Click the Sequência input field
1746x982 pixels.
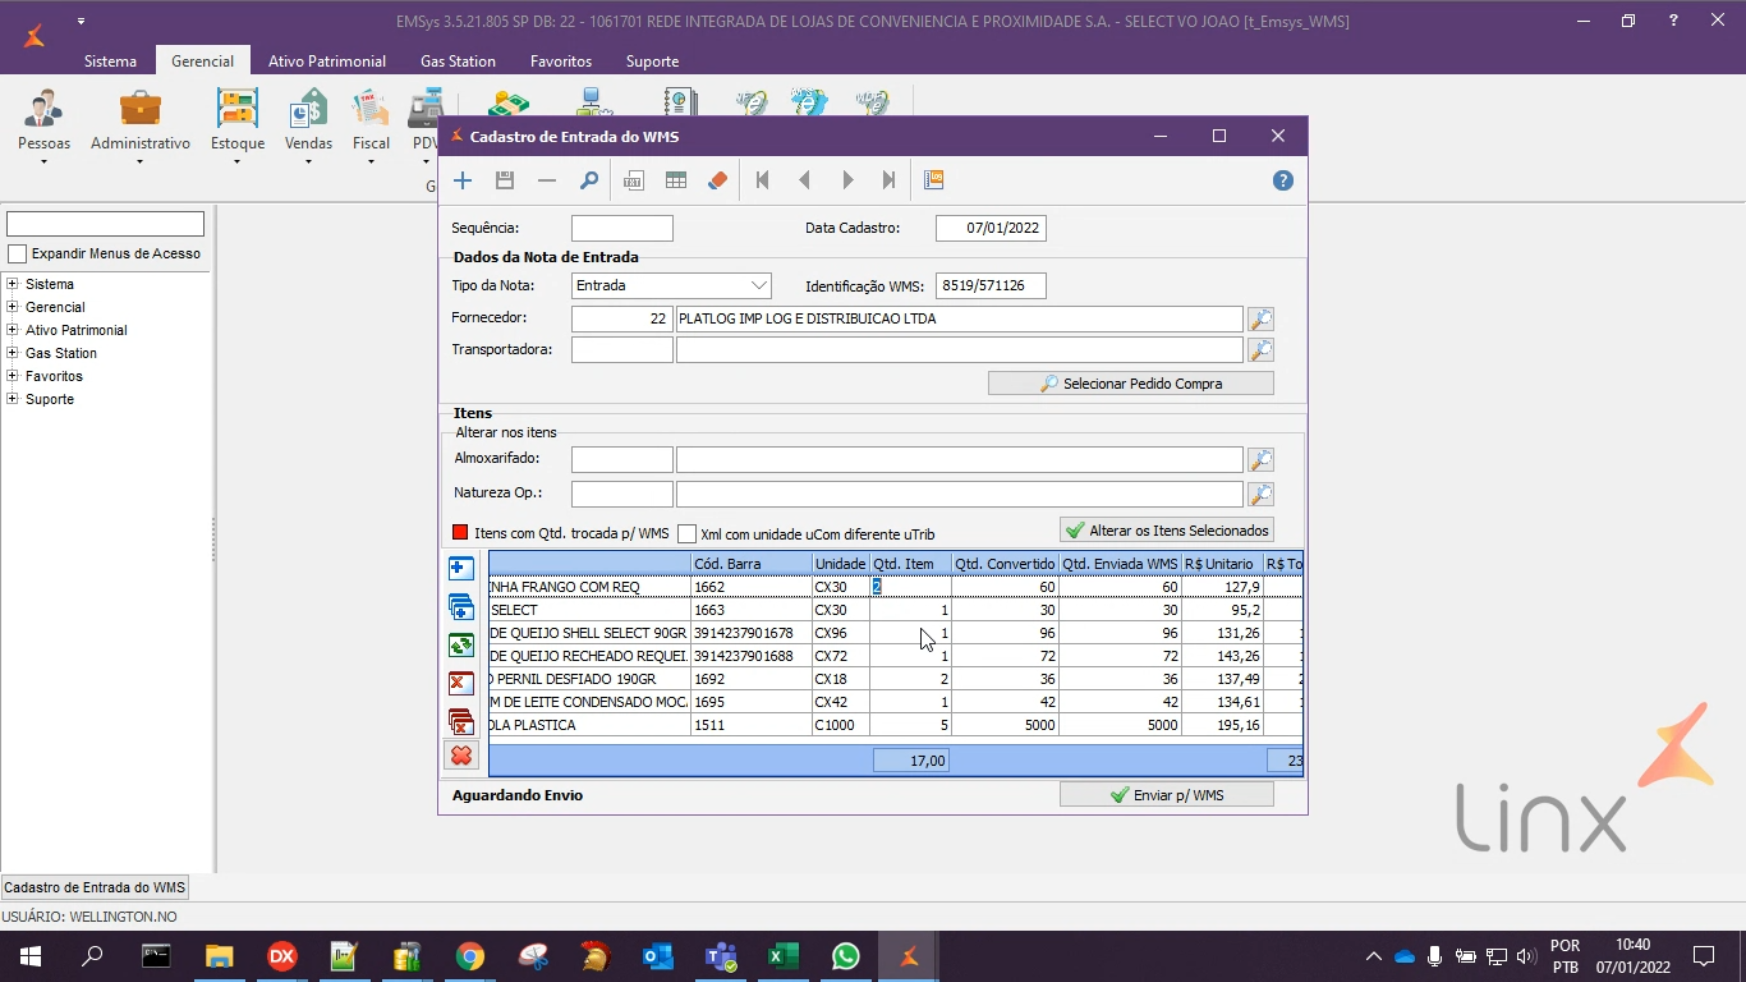621,228
